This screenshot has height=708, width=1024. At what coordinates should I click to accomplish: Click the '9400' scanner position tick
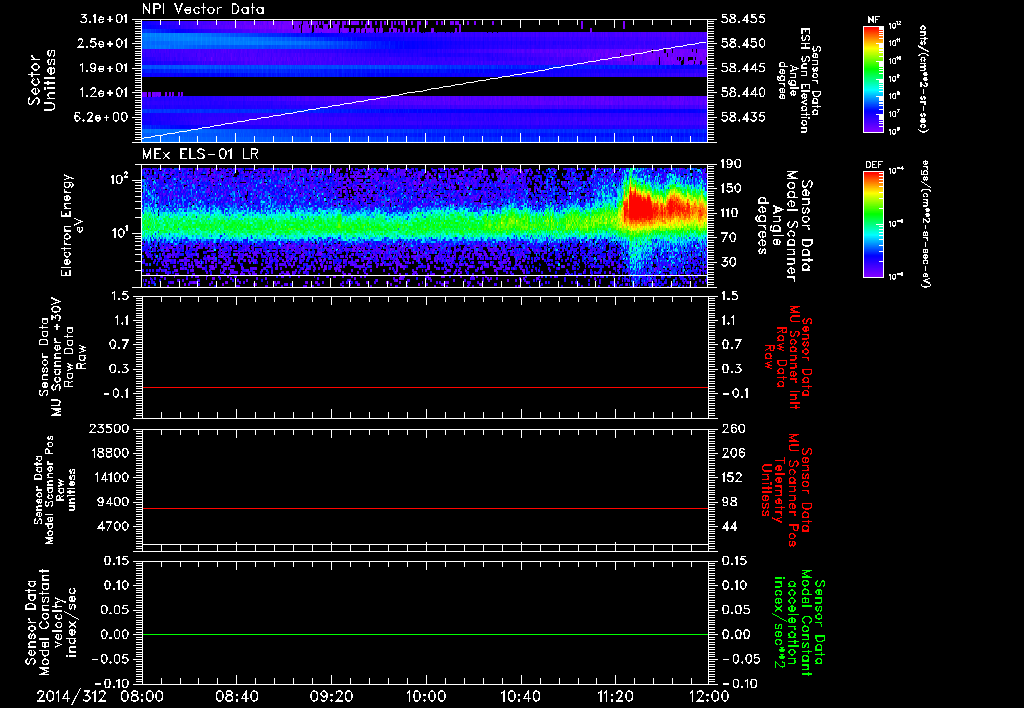pos(113,502)
